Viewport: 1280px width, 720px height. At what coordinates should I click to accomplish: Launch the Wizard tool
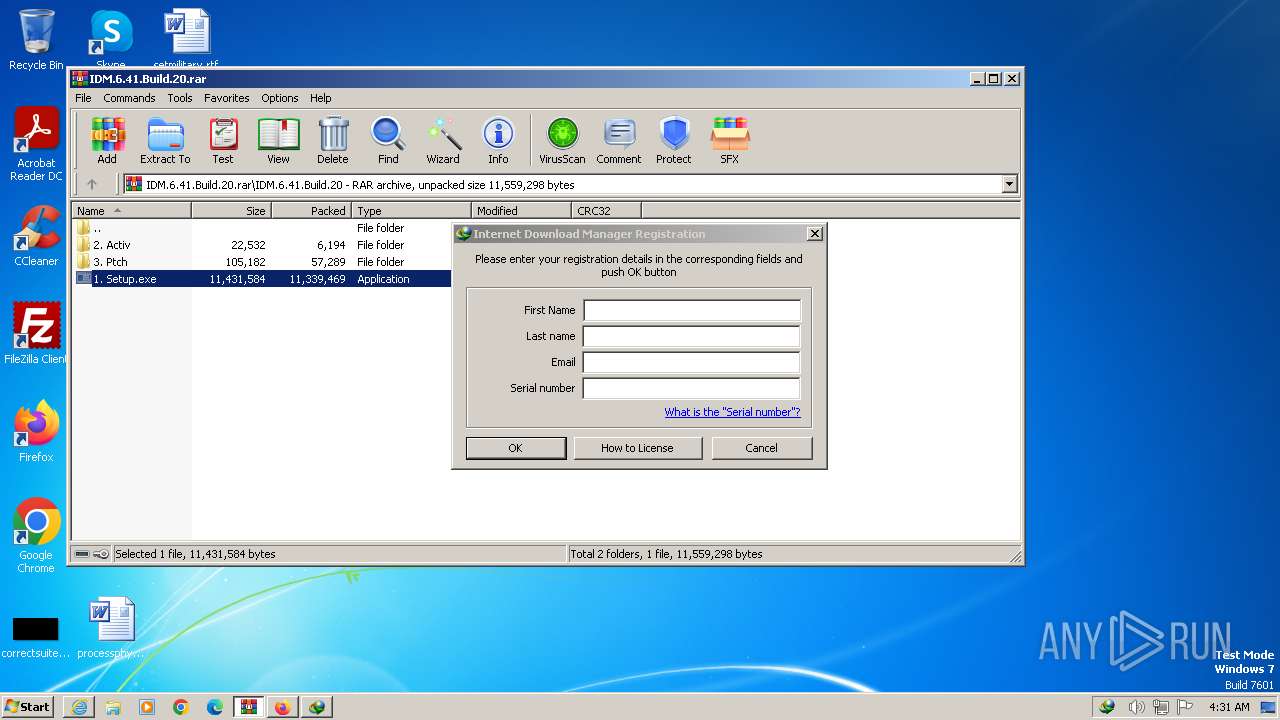[443, 141]
